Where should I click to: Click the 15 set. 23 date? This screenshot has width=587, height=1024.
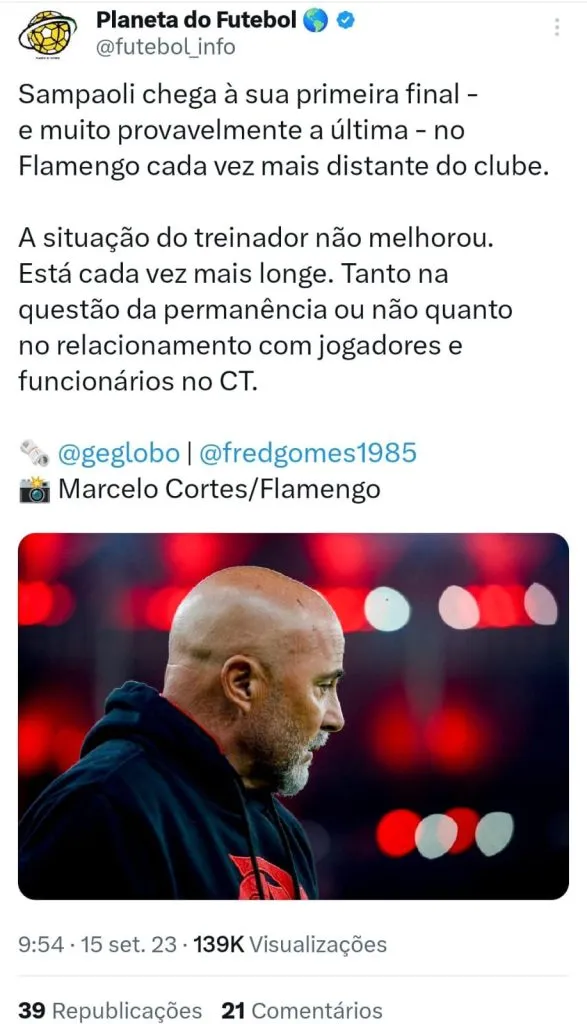tap(128, 944)
